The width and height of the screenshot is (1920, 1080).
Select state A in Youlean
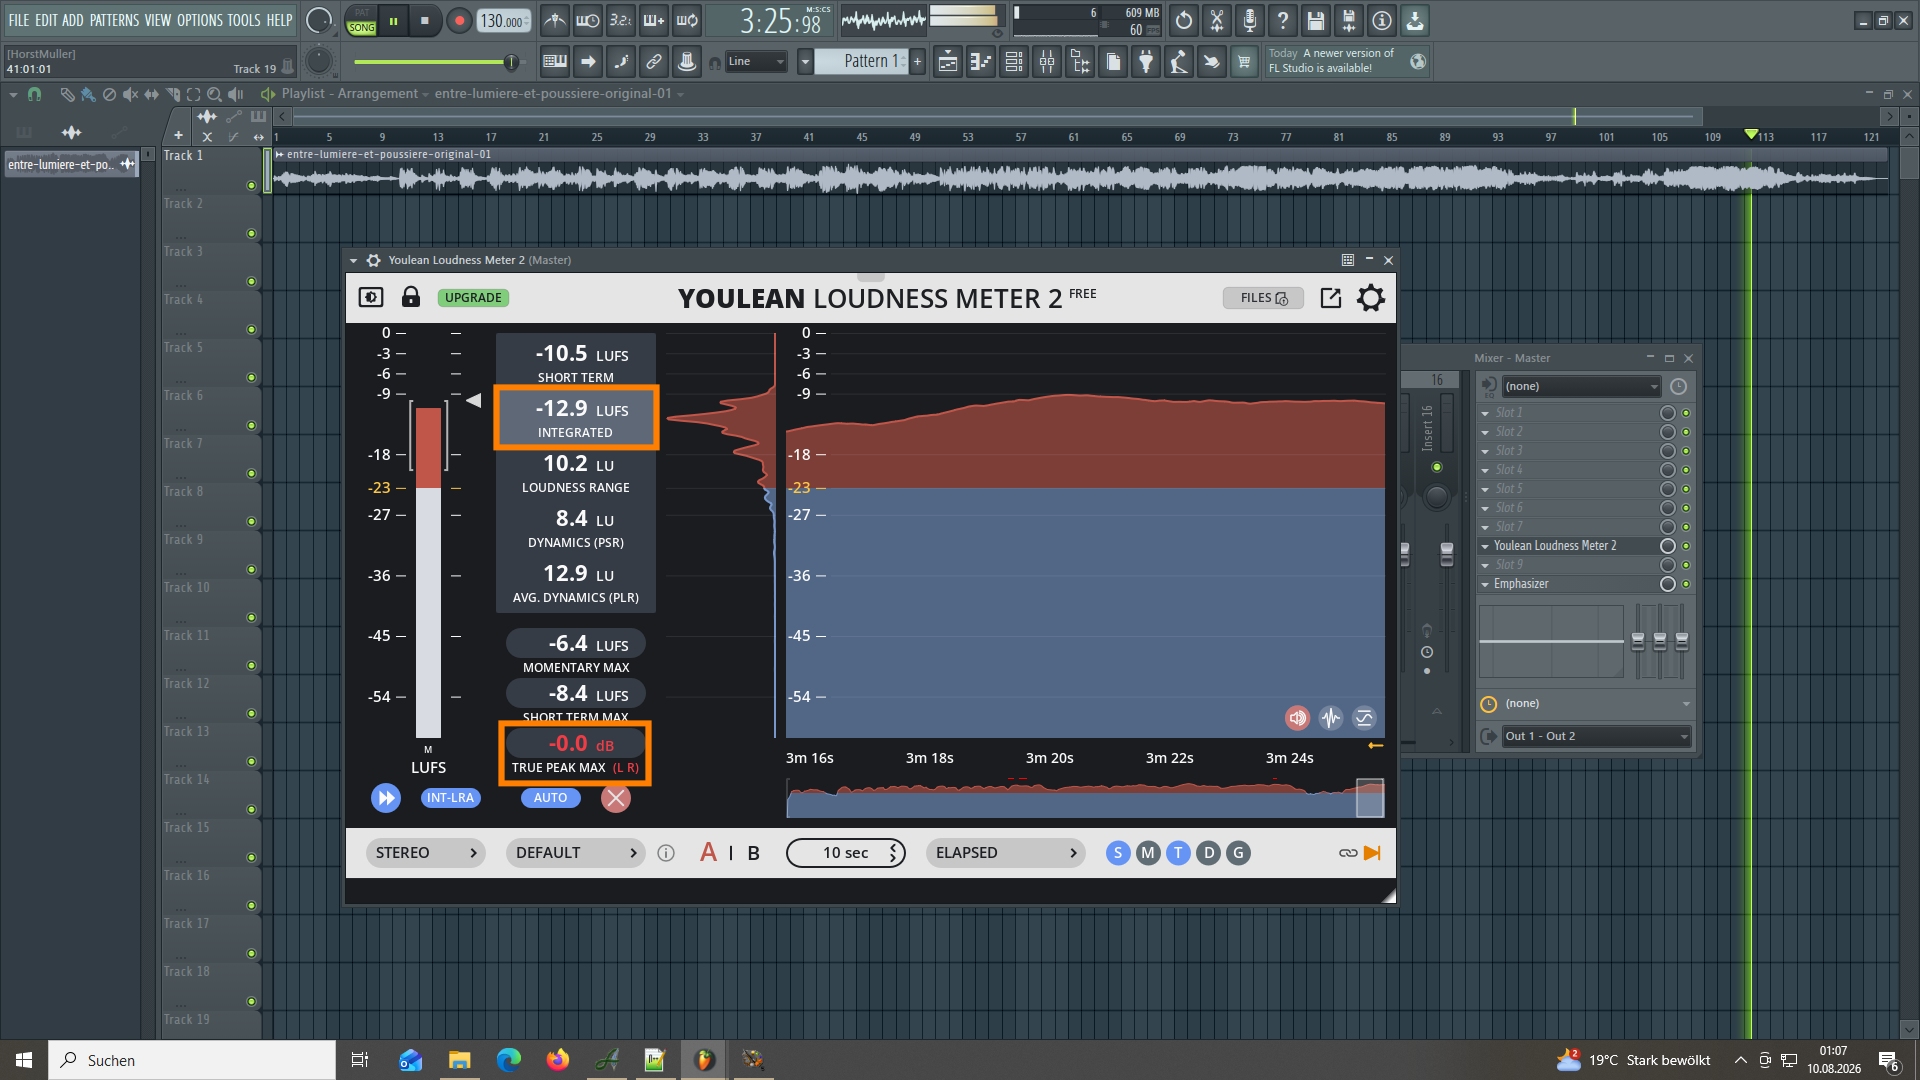708,853
